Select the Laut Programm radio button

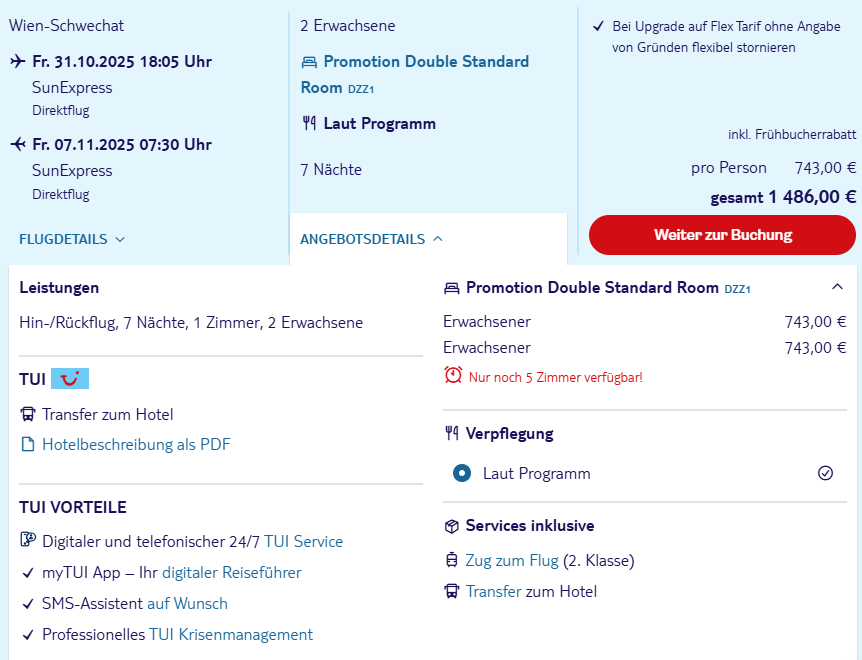[462, 473]
